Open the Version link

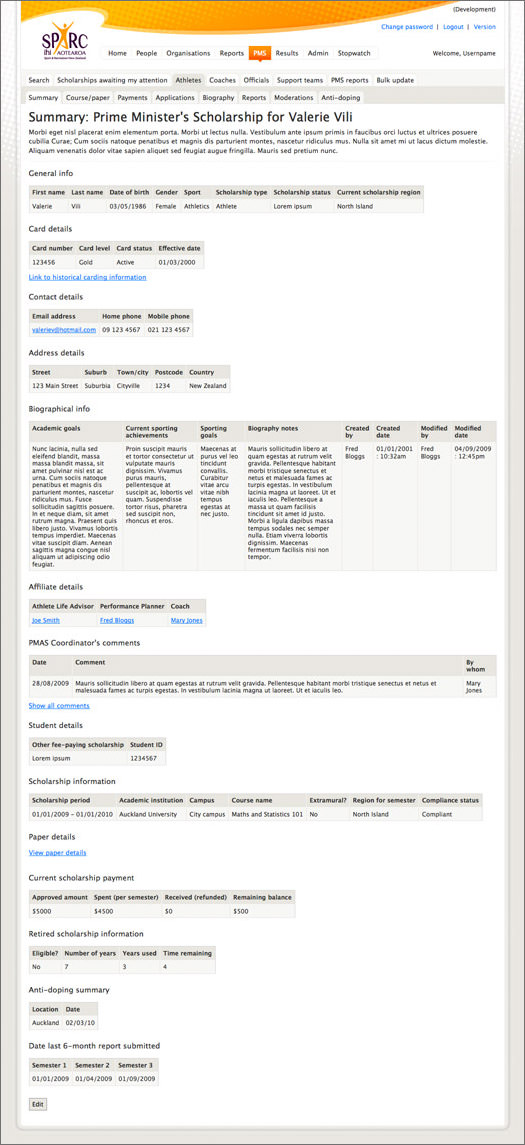pos(485,26)
